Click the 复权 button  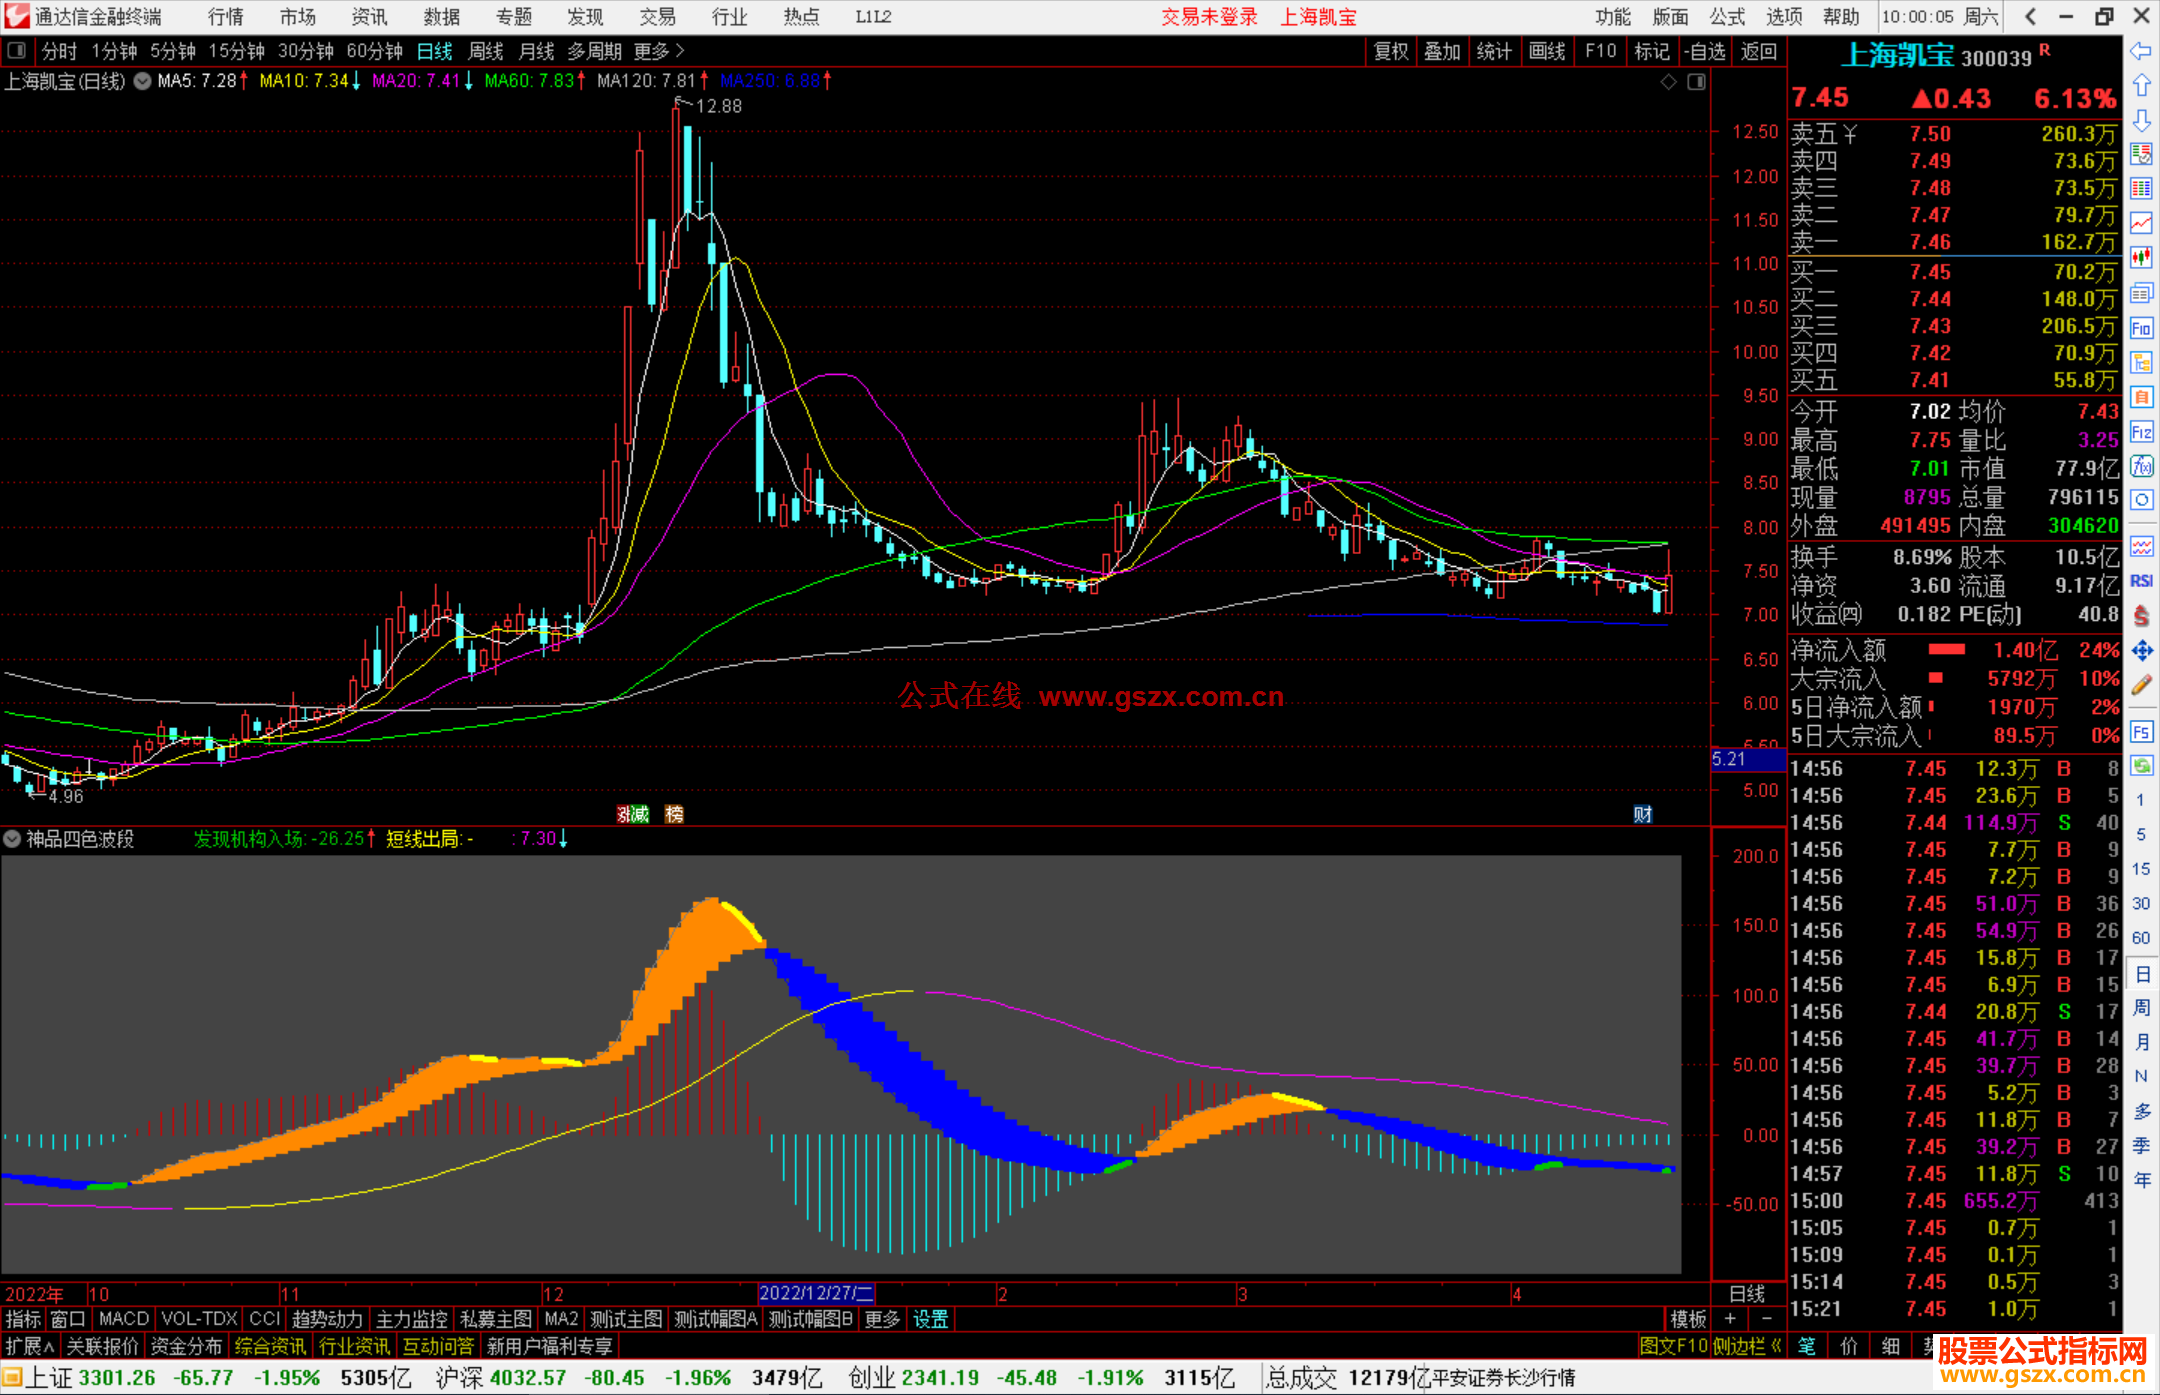[1390, 51]
